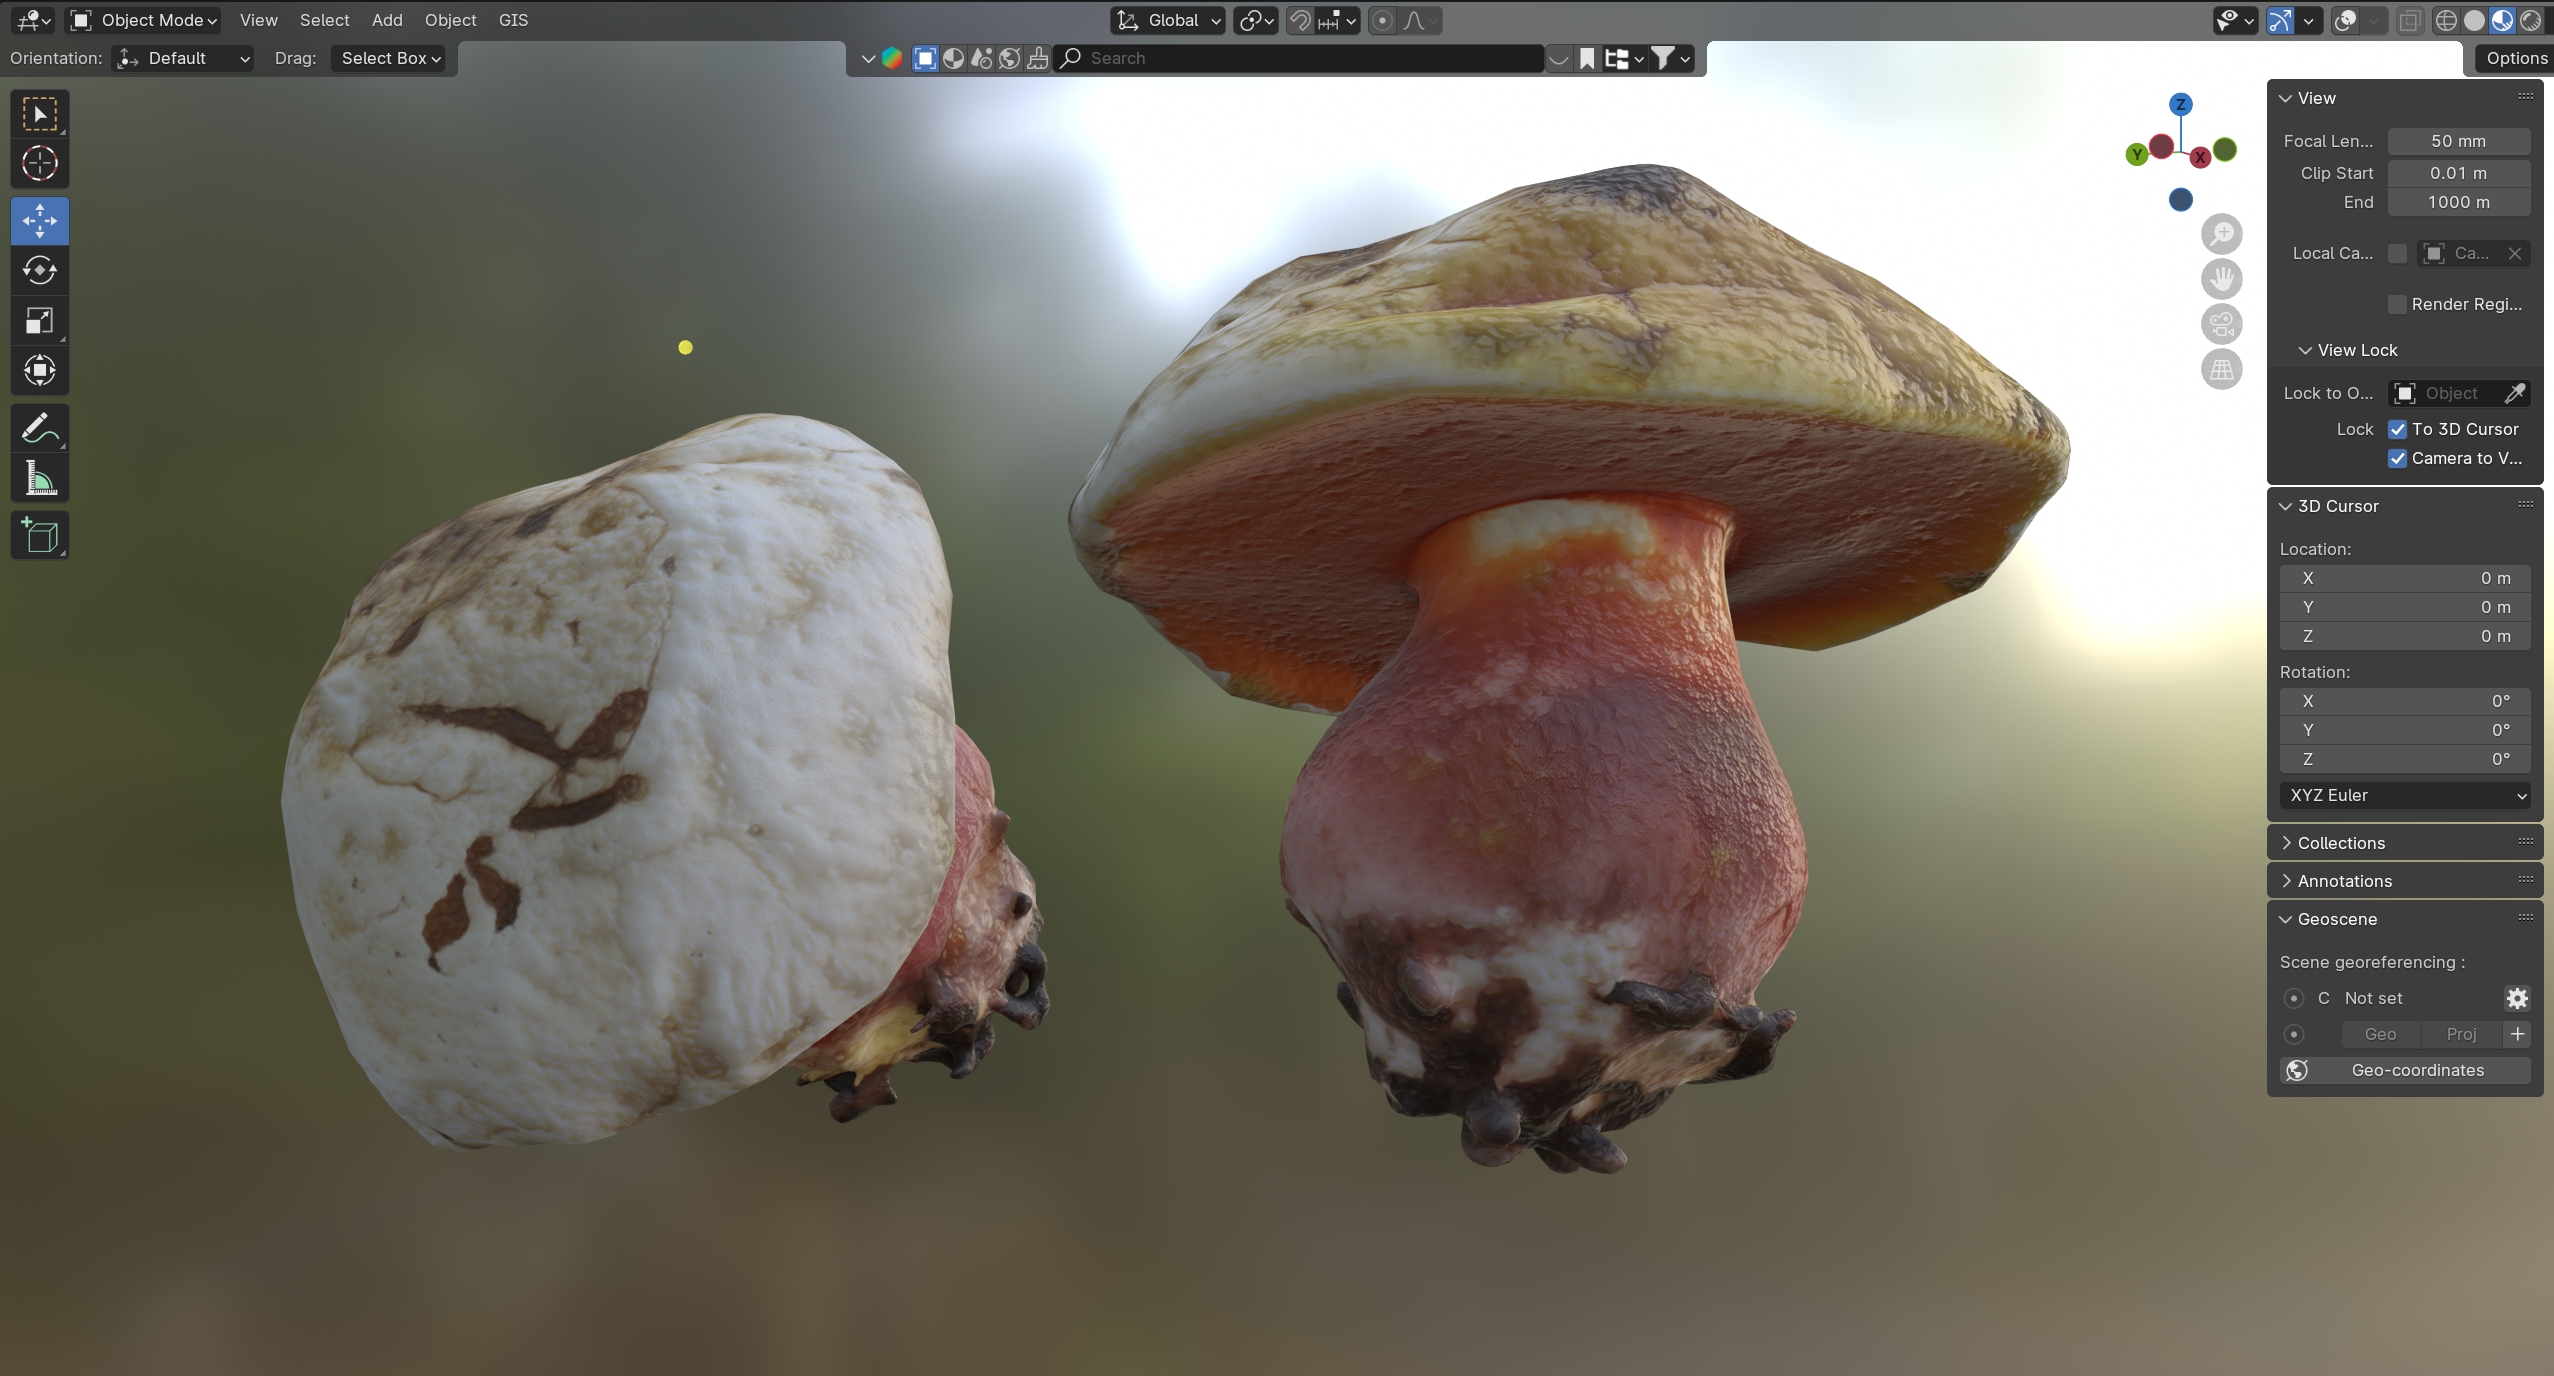Click the Options button
Screen dimensions: 2554x1376
pos(2515,58)
